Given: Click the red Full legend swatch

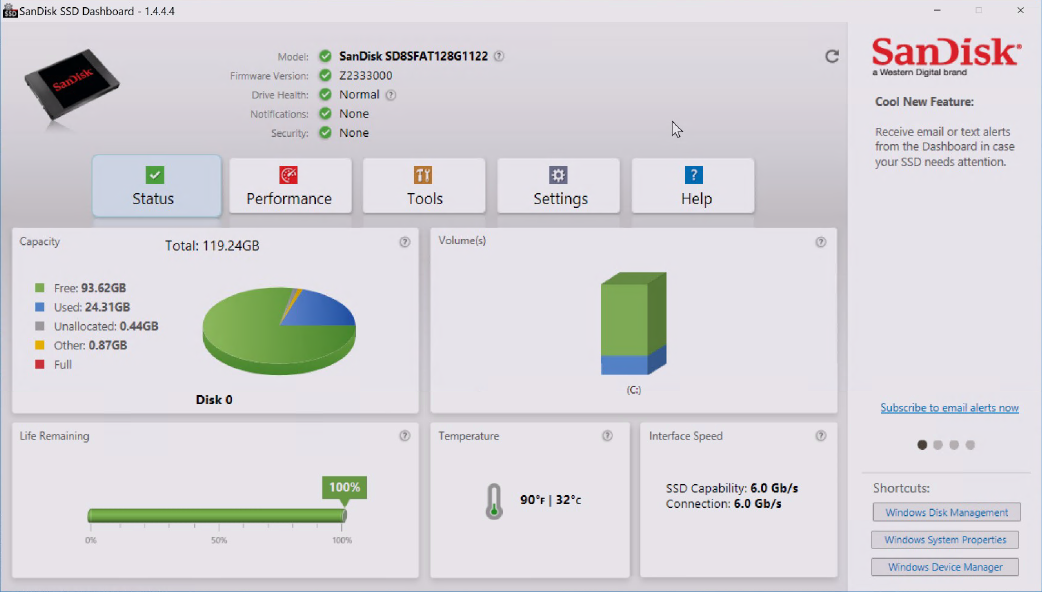Looking at the screenshot, I should pos(40,364).
